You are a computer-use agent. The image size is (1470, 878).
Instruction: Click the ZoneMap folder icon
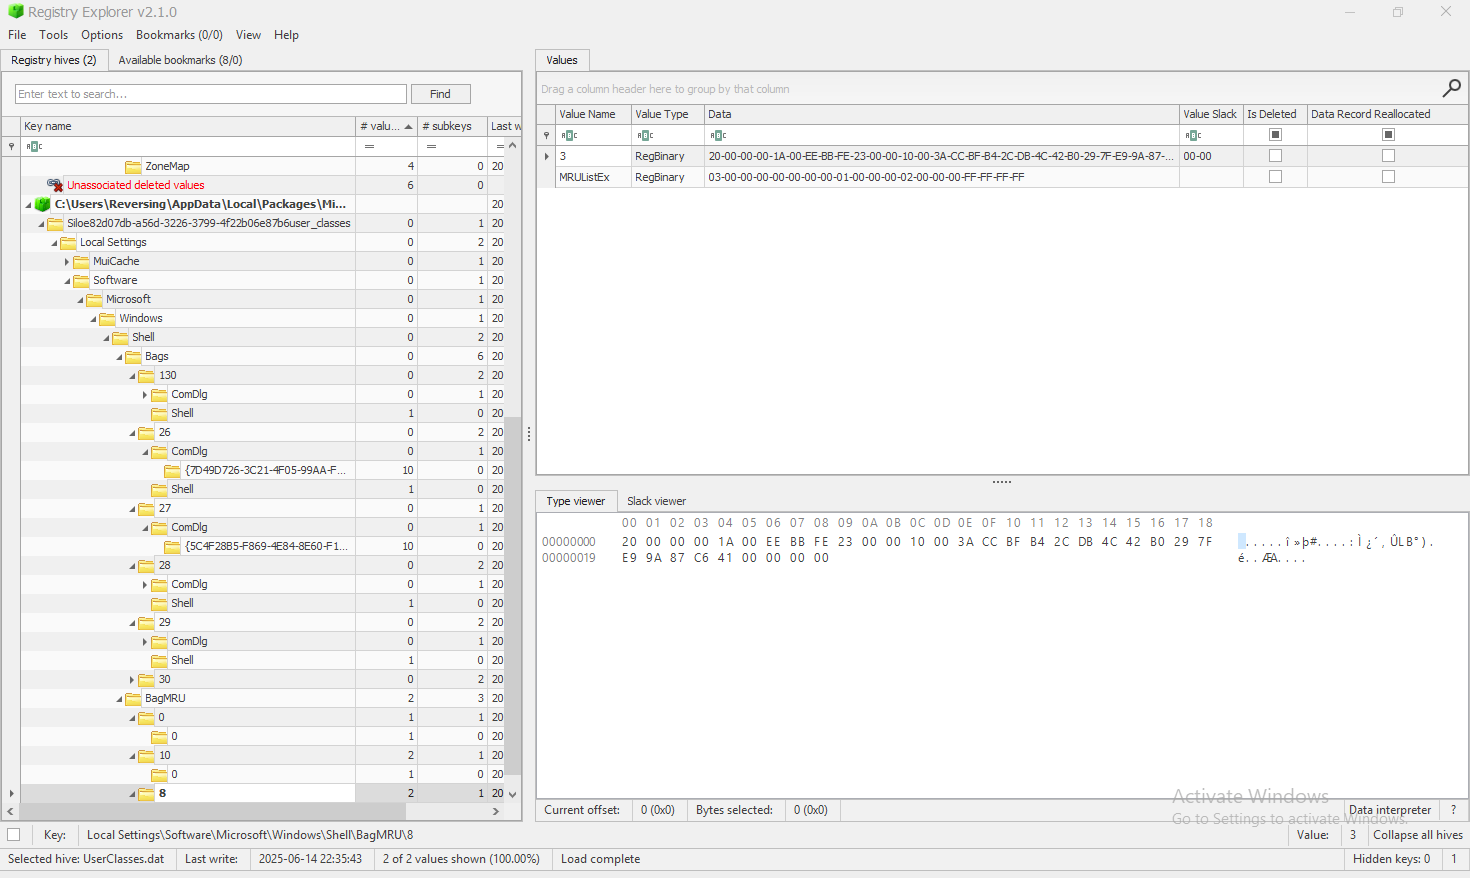coord(133,166)
